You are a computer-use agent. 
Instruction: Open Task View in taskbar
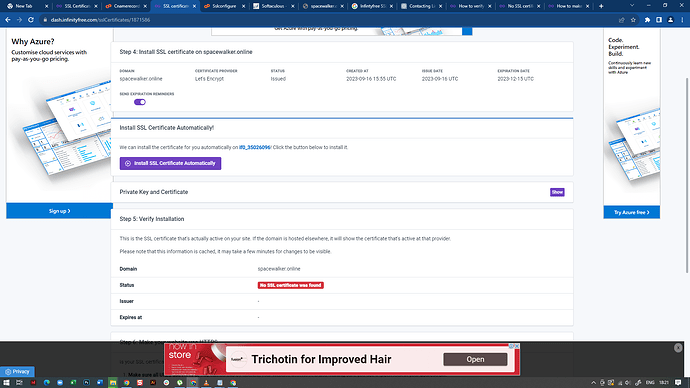coord(19,383)
